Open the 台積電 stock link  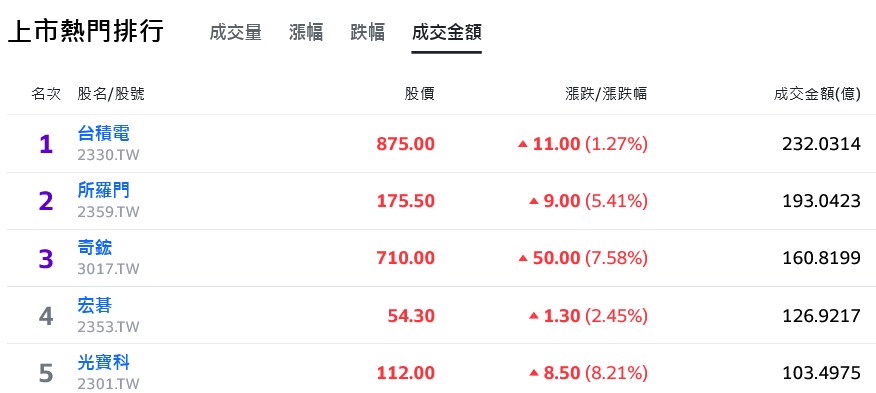coord(103,133)
